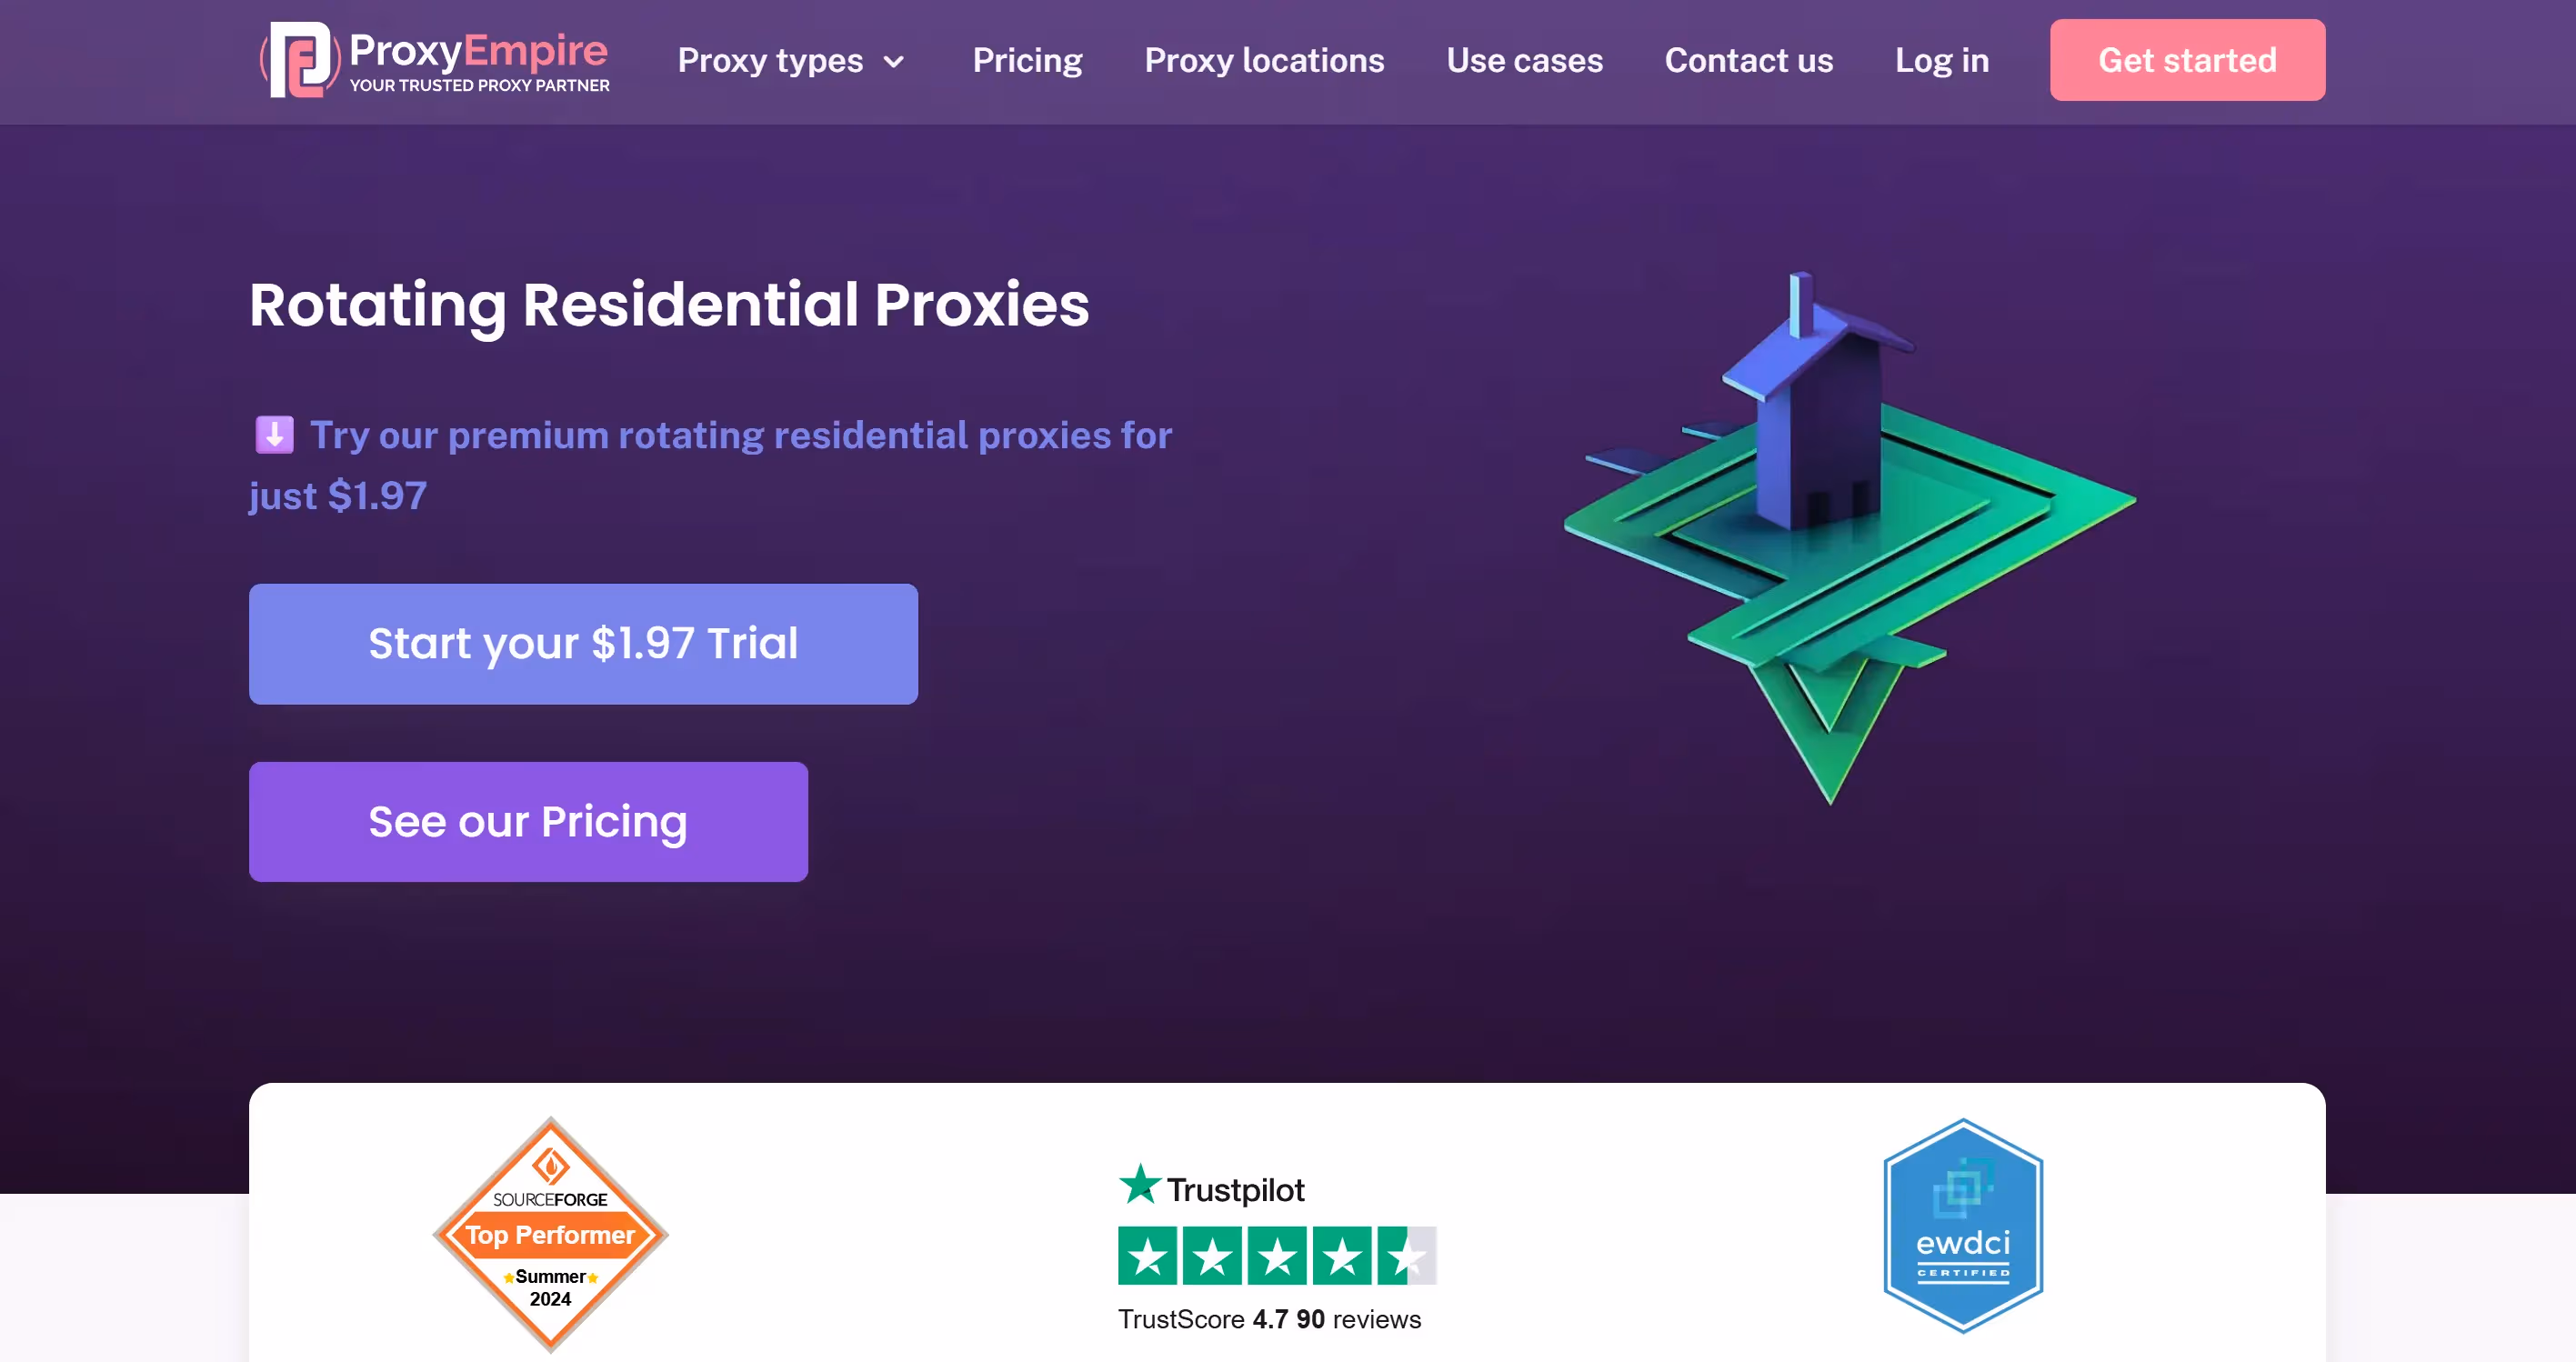The width and height of the screenshot is (2576, 1362).
Task: Click the green Trustpilot rating stars
Action: [1277, 1256]
